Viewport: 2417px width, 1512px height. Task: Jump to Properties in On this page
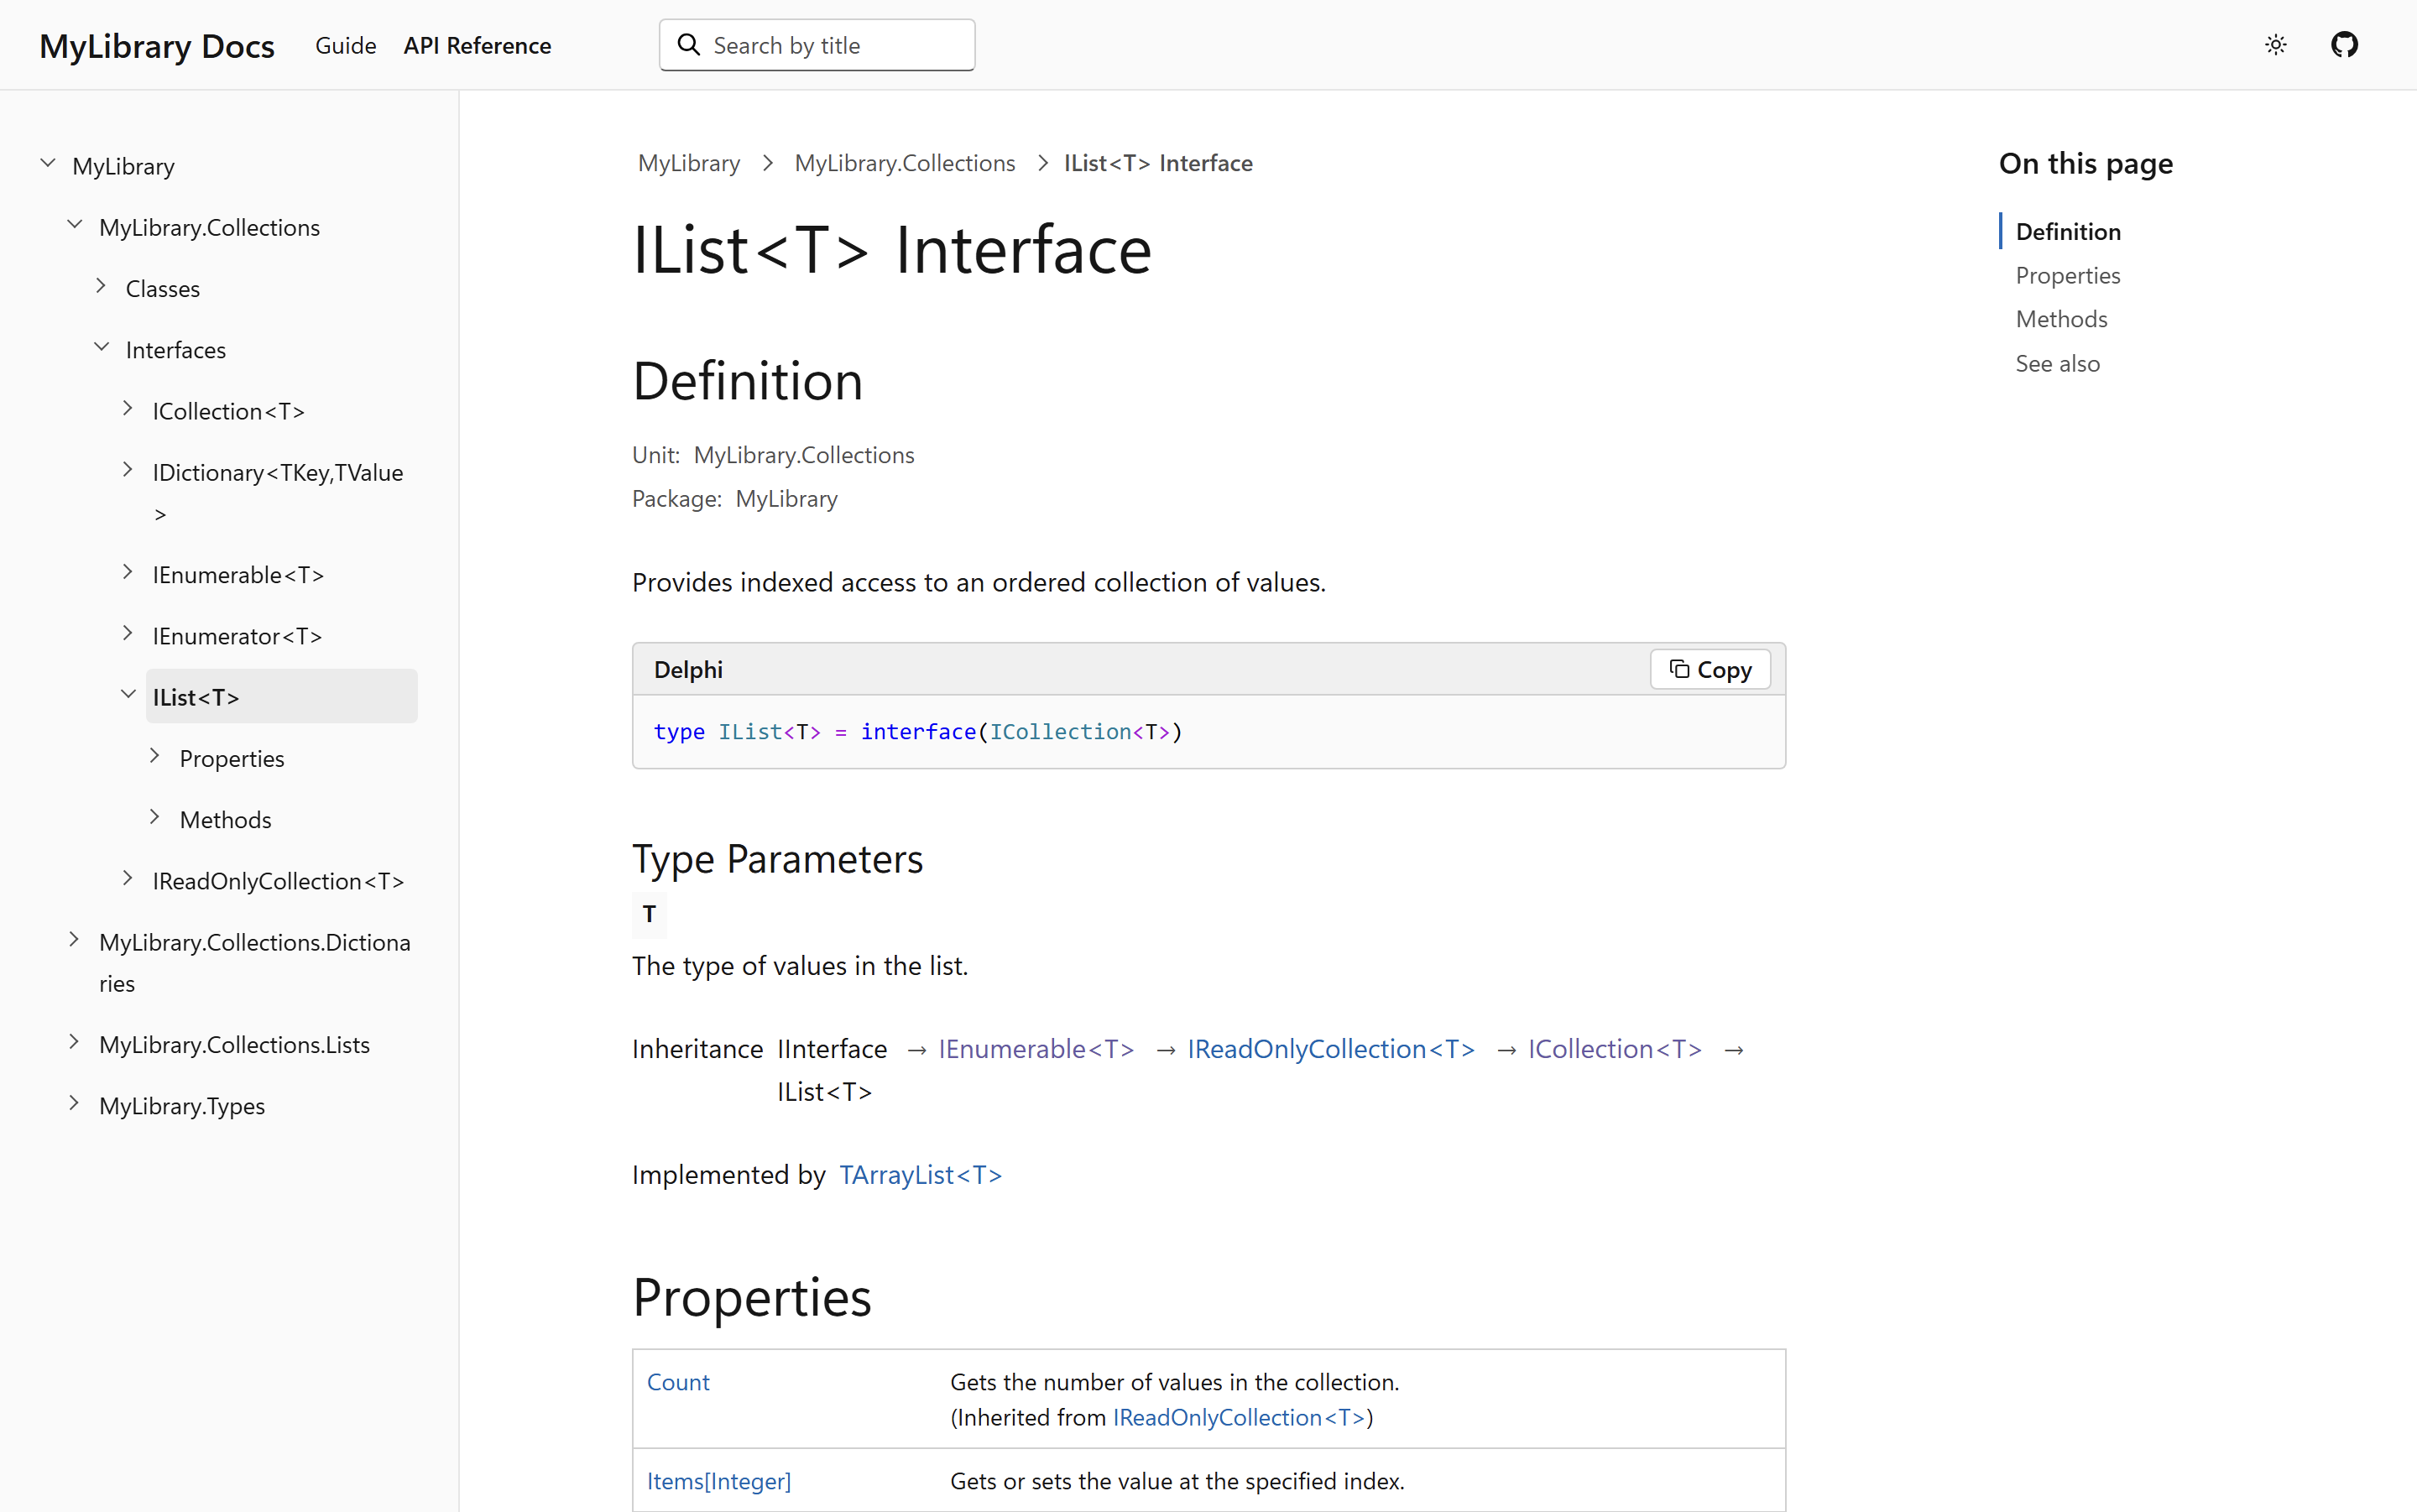pyautogui.click(x=2068, y=275)
